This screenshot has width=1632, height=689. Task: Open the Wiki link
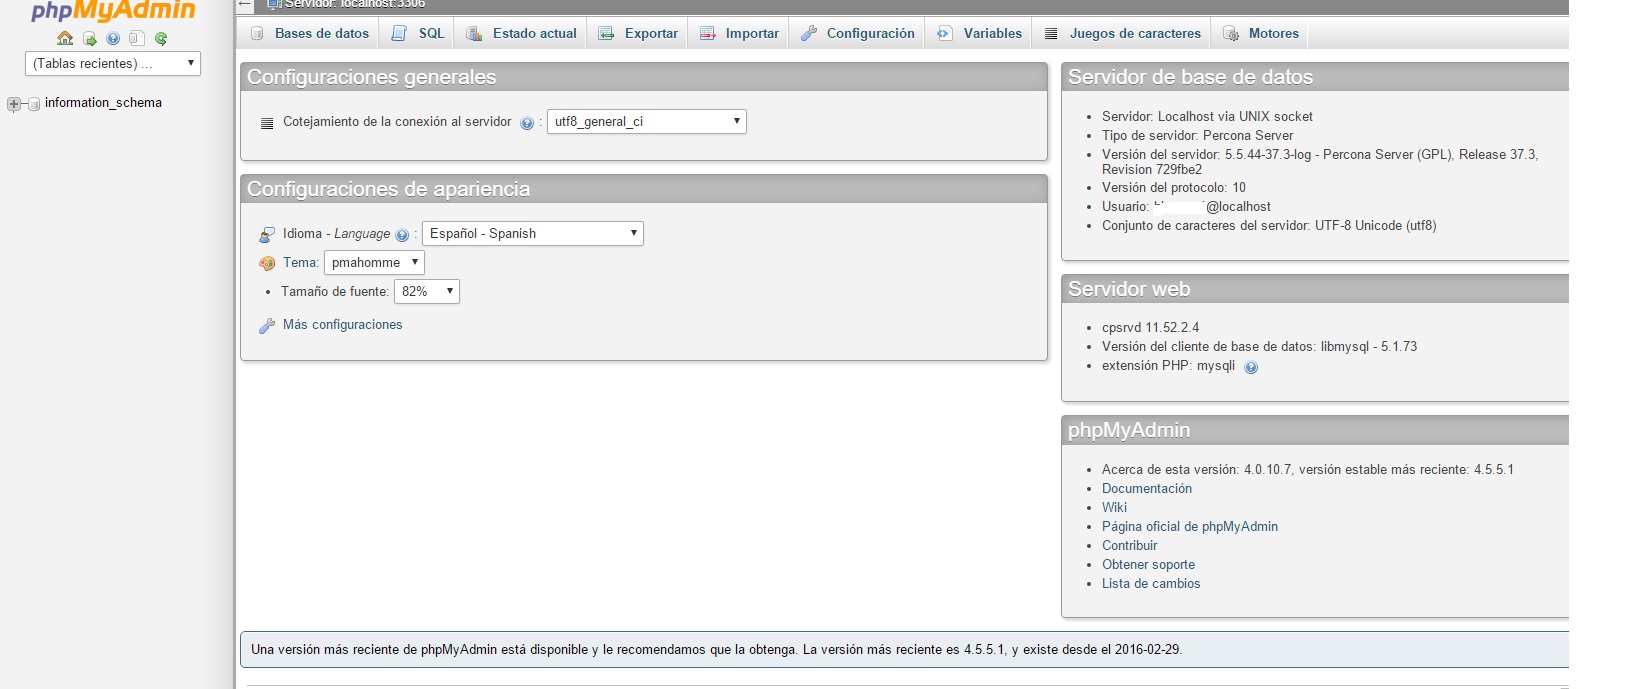coord(1114,507)
